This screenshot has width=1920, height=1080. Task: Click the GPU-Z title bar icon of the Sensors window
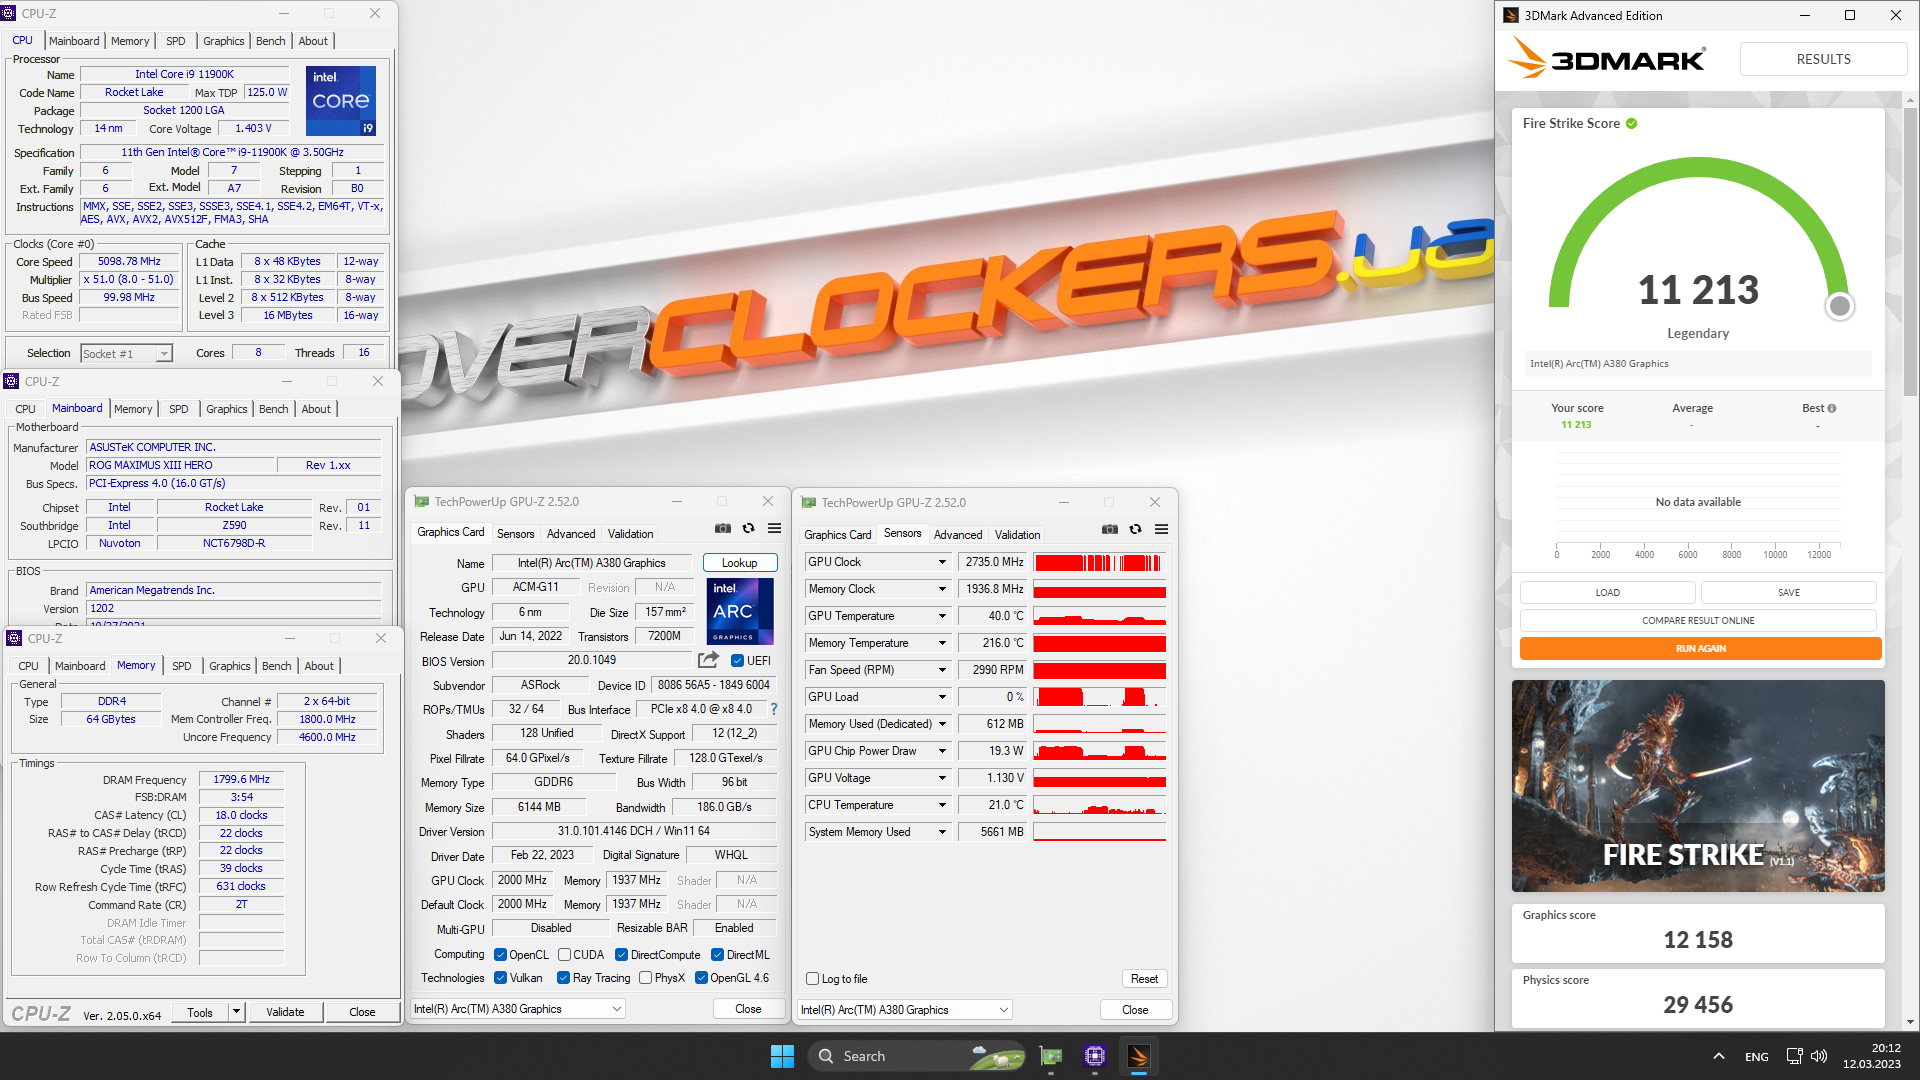[808, 502]
